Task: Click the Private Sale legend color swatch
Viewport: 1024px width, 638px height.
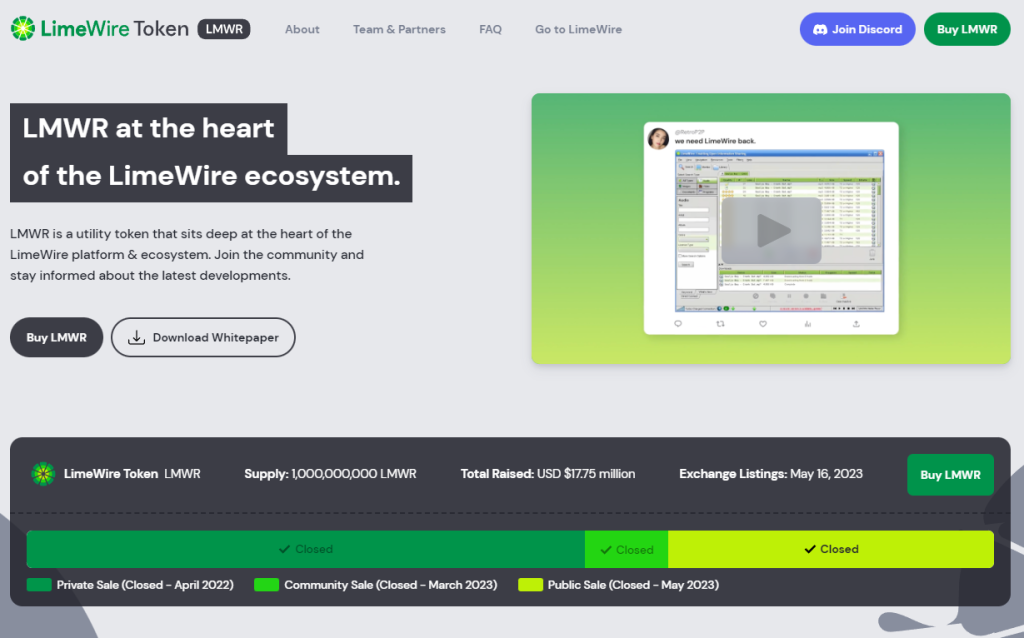Action: [x=39, y=584]
